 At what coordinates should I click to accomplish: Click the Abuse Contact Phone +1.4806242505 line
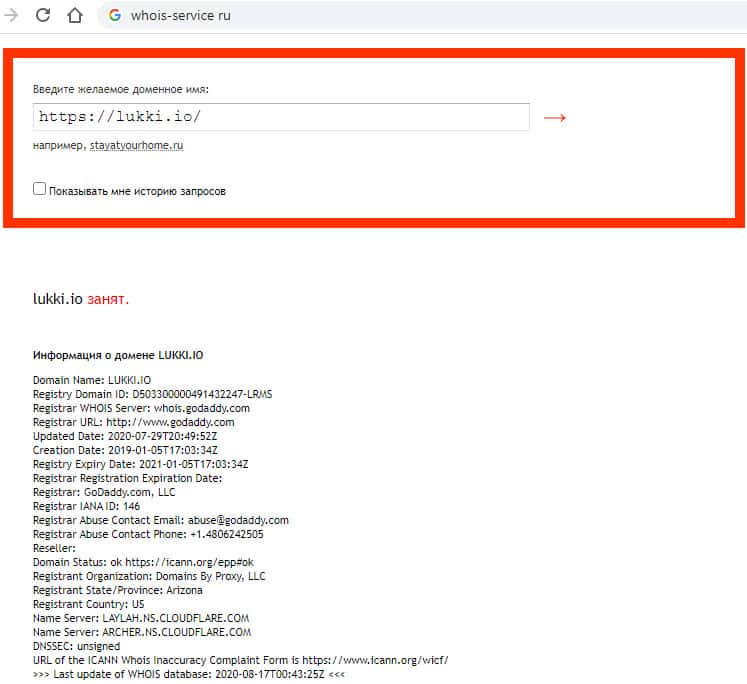(x=148, y=534)
